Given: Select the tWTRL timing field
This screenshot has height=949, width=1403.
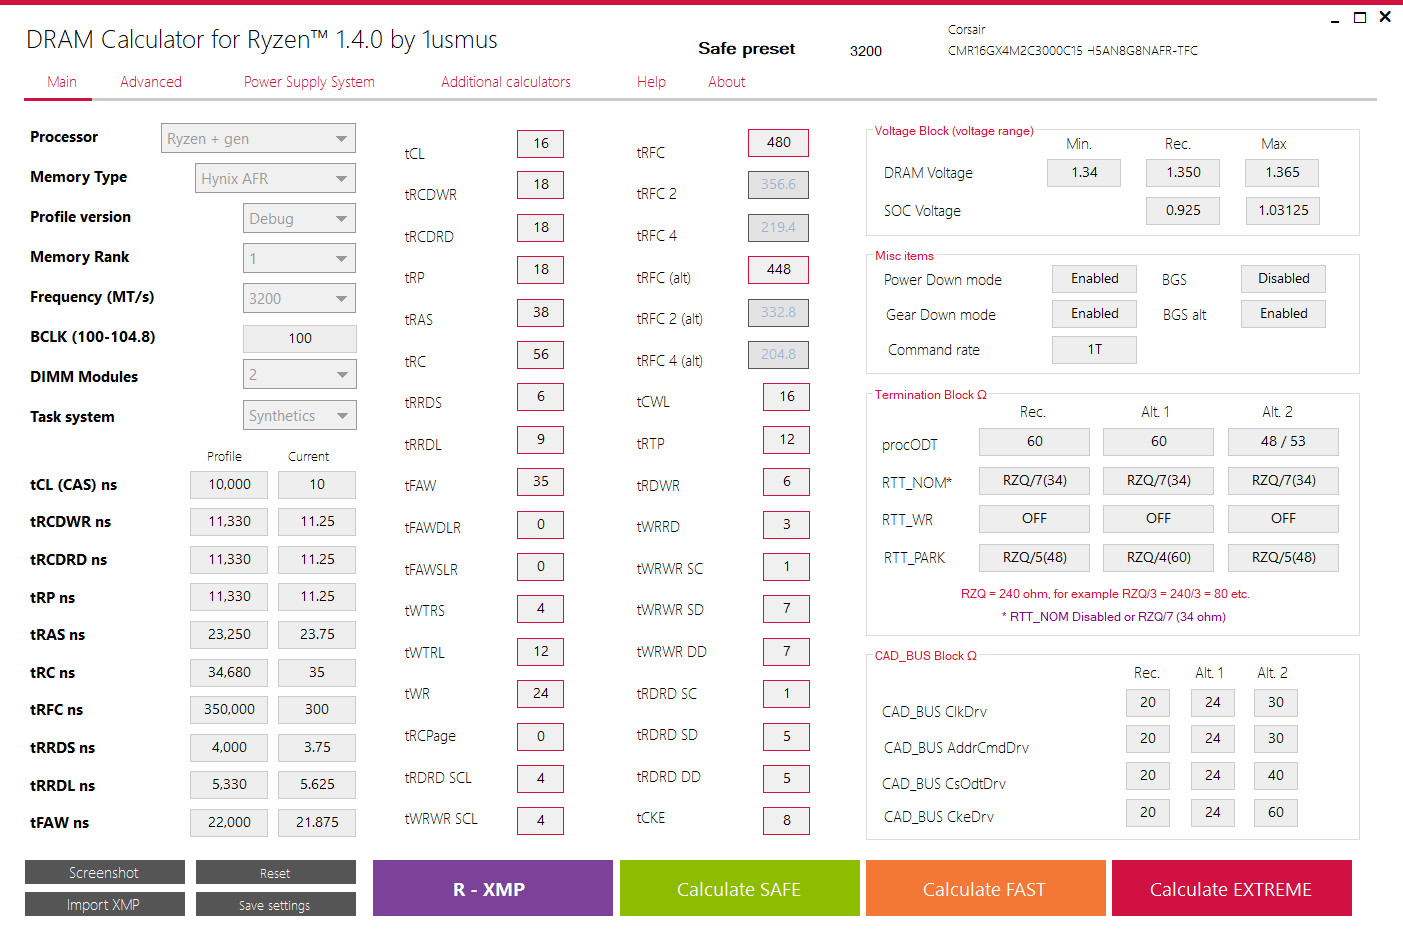Looking at the screenshot, I should pyautogui.click(x=540, y=652).
